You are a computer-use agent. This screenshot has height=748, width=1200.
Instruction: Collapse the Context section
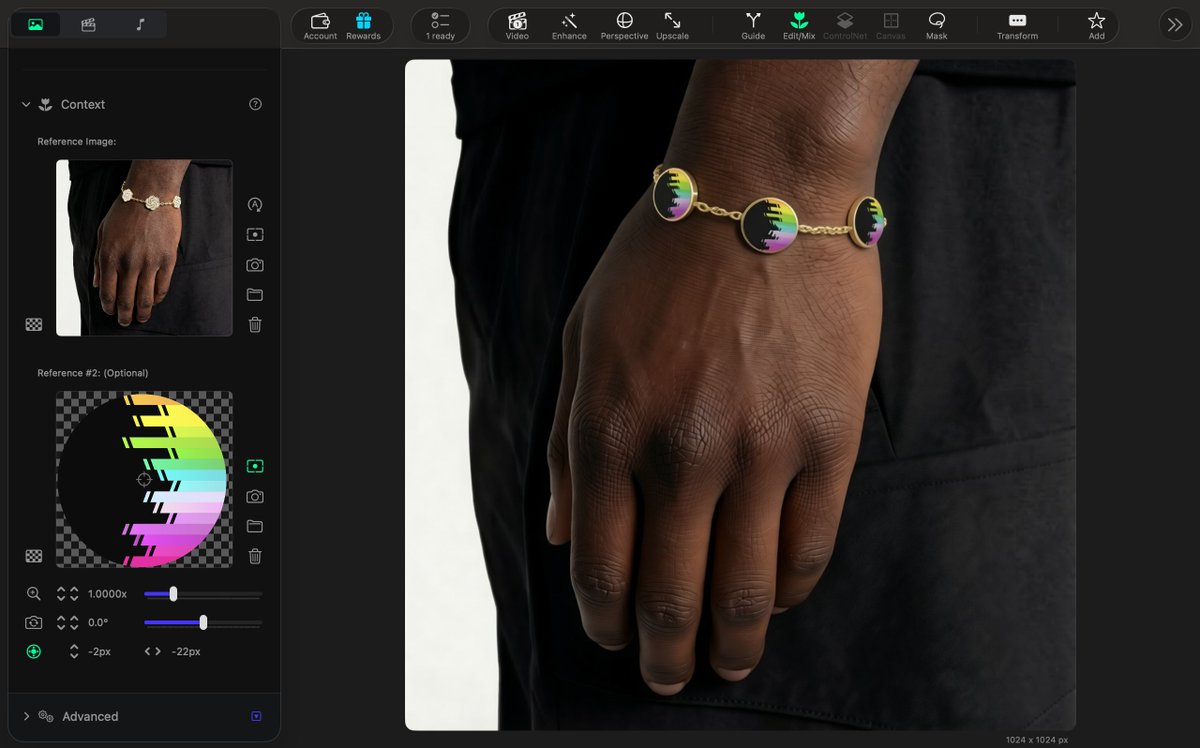(x=26, y=104)
